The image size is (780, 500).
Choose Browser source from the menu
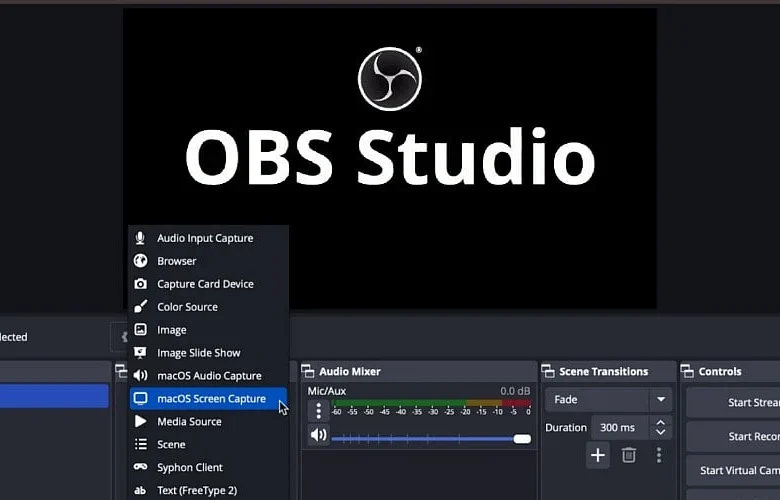208,261
